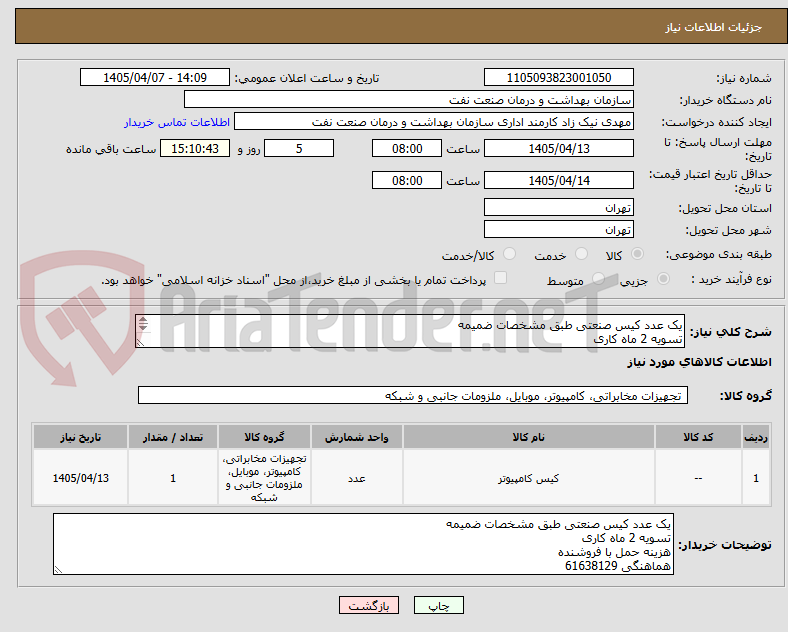Screen dimensions: 788x632
Task: Click the scroll down arrow in description box
Action: pyautogui.click(x=143, y=328)
